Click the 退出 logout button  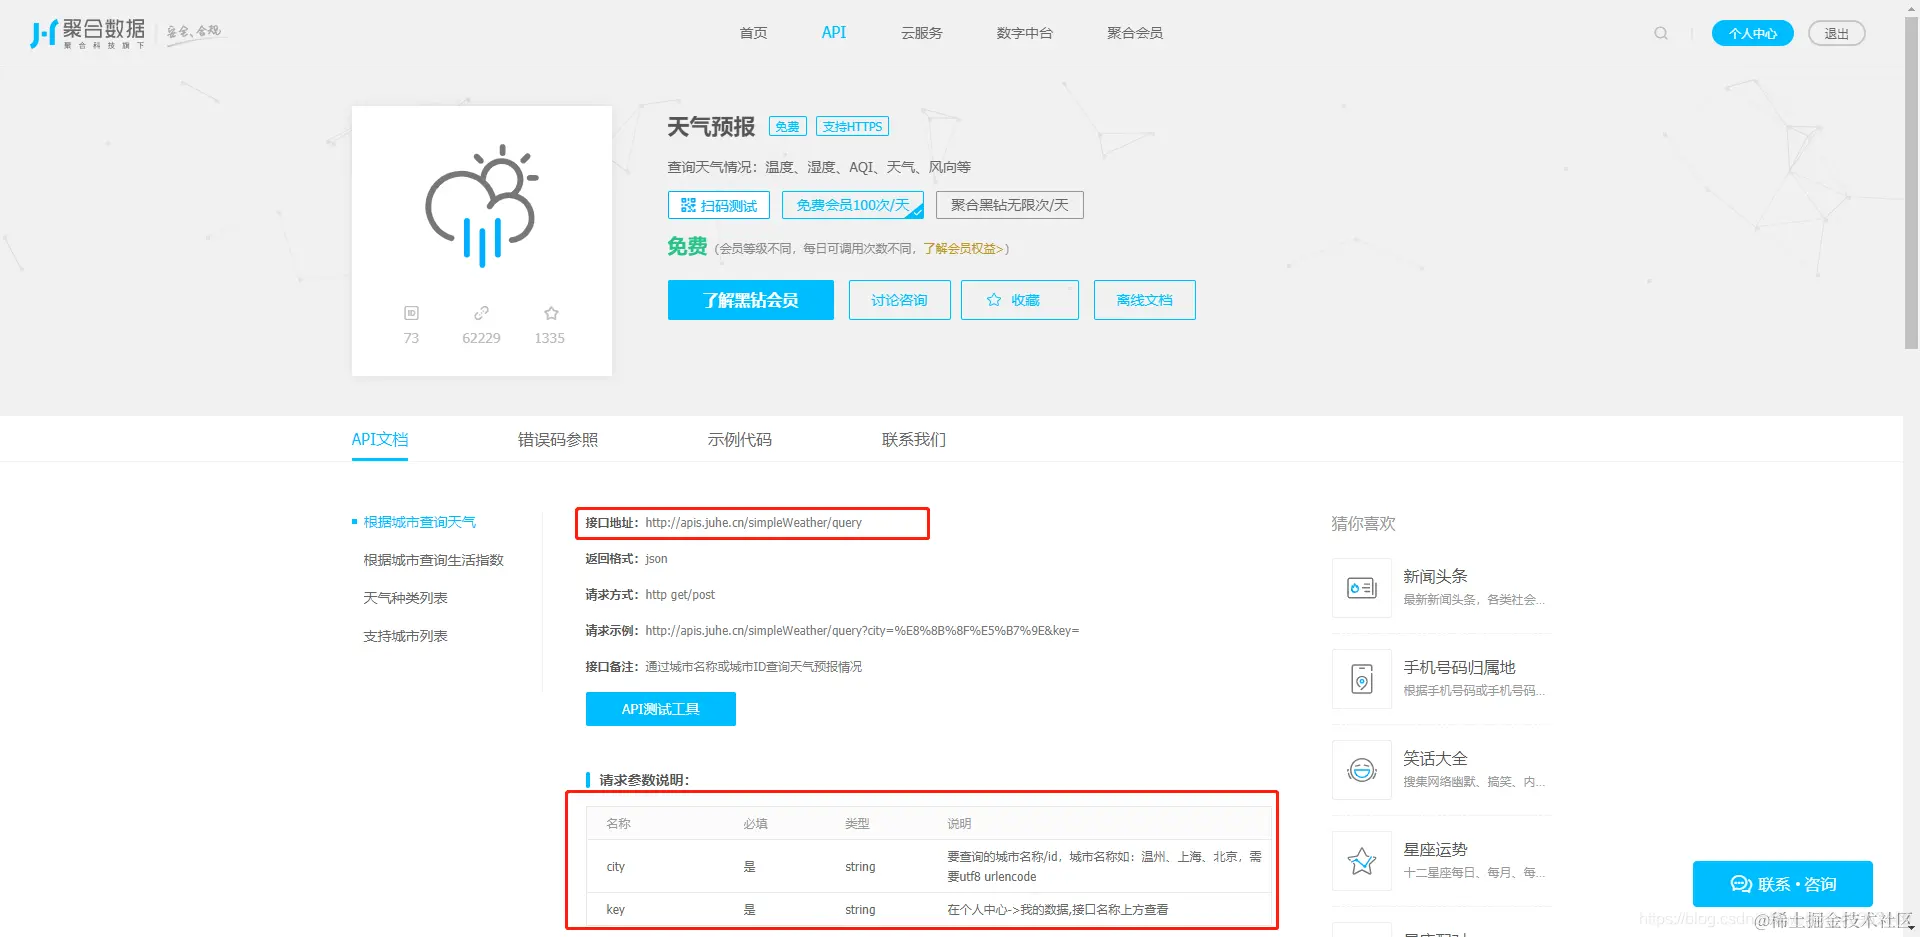point(1837,33)
